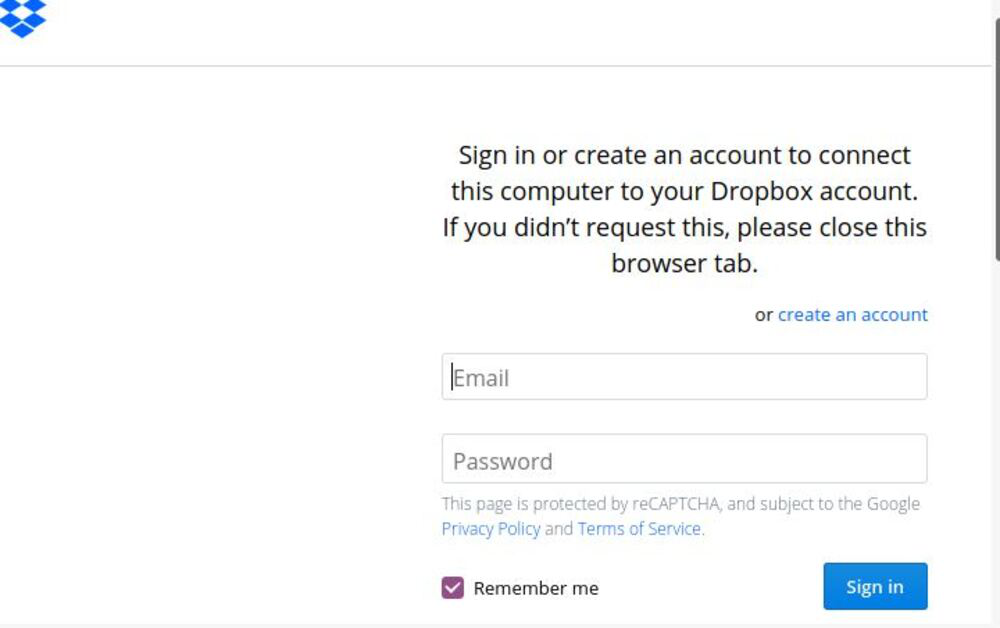Screen dimensions: 1000x628
Task: Click the reCAPTCHA protection notice text
Action: pyautogui.click(x=680, y=504)
